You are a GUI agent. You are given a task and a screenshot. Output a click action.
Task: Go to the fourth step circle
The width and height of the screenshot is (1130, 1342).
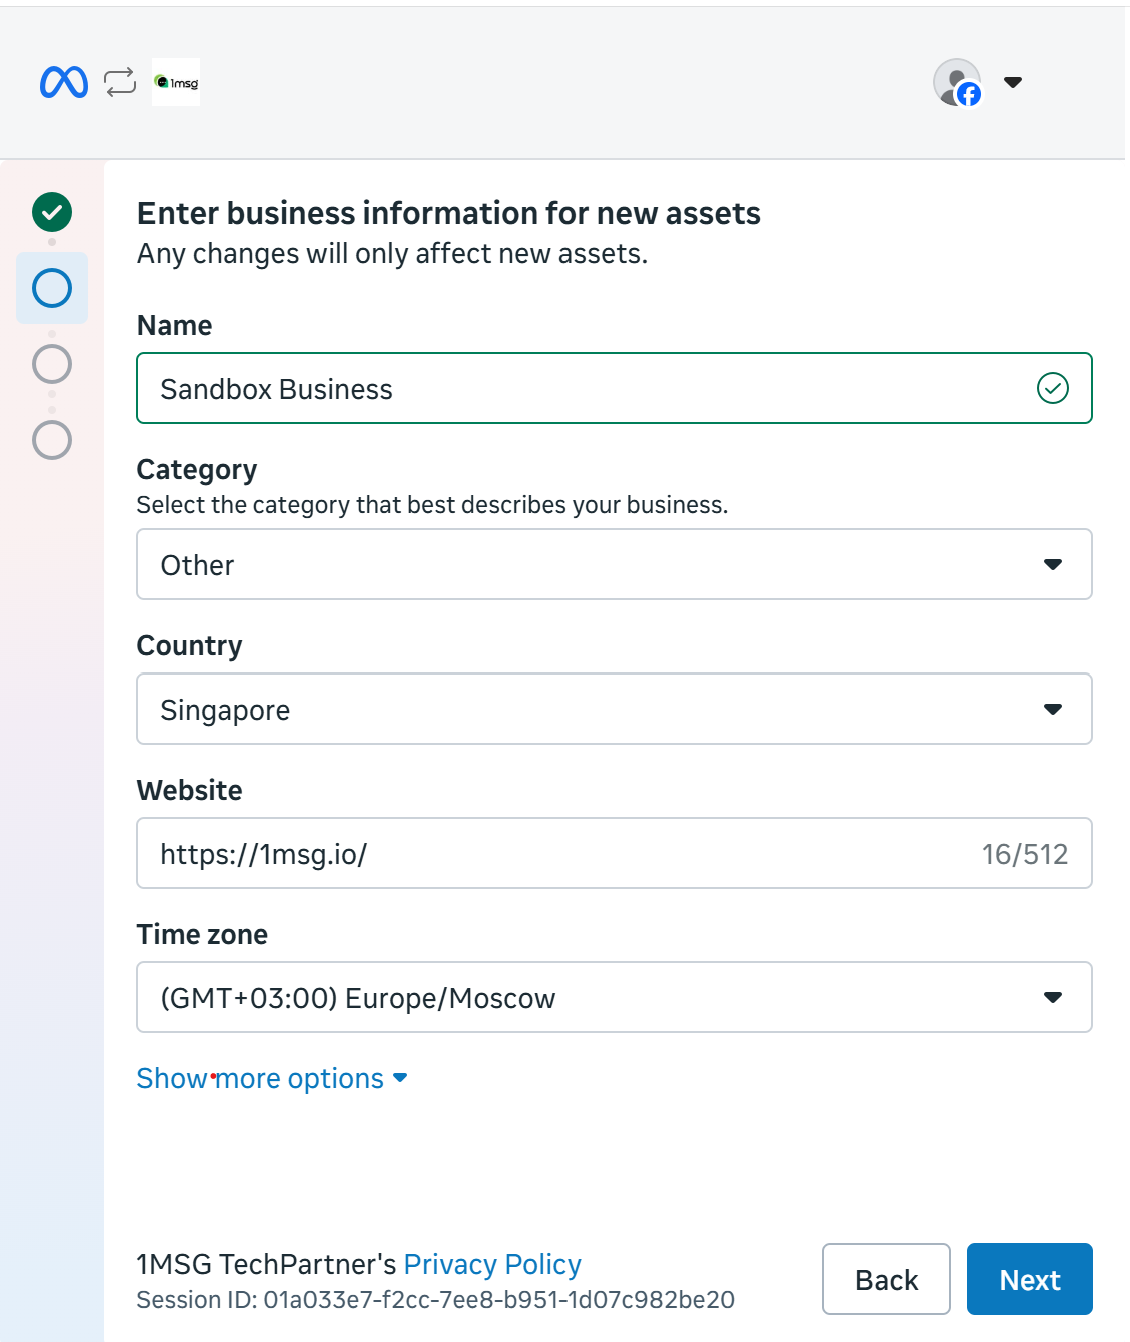point(52,440)
